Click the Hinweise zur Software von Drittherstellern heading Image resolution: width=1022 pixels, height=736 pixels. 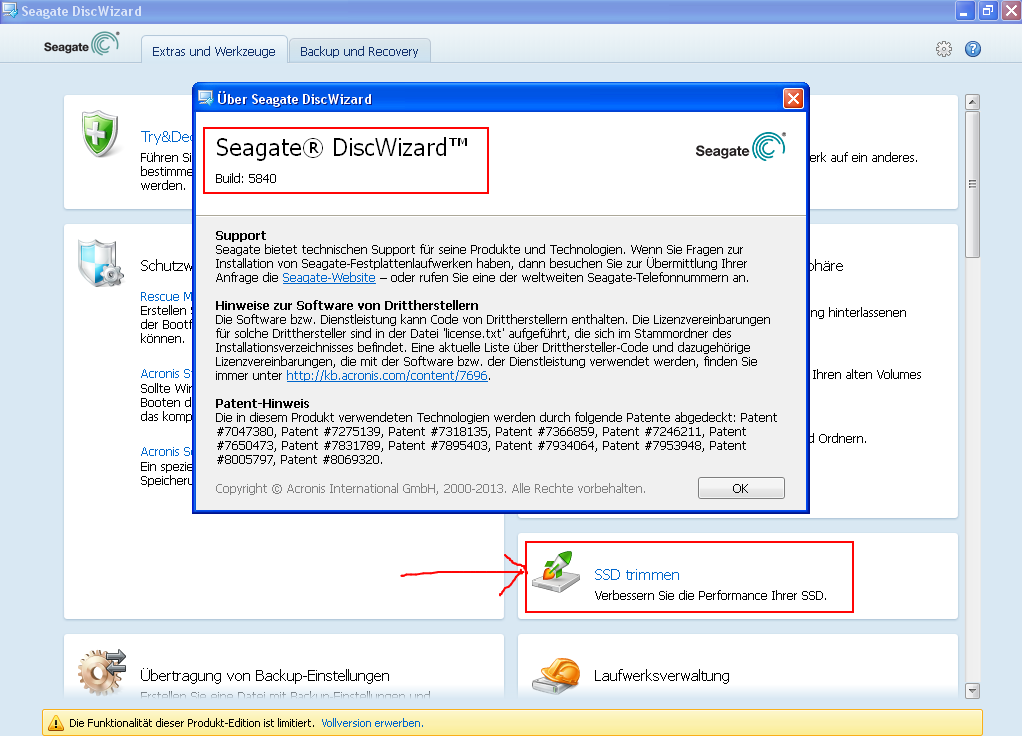click(347, 305)
